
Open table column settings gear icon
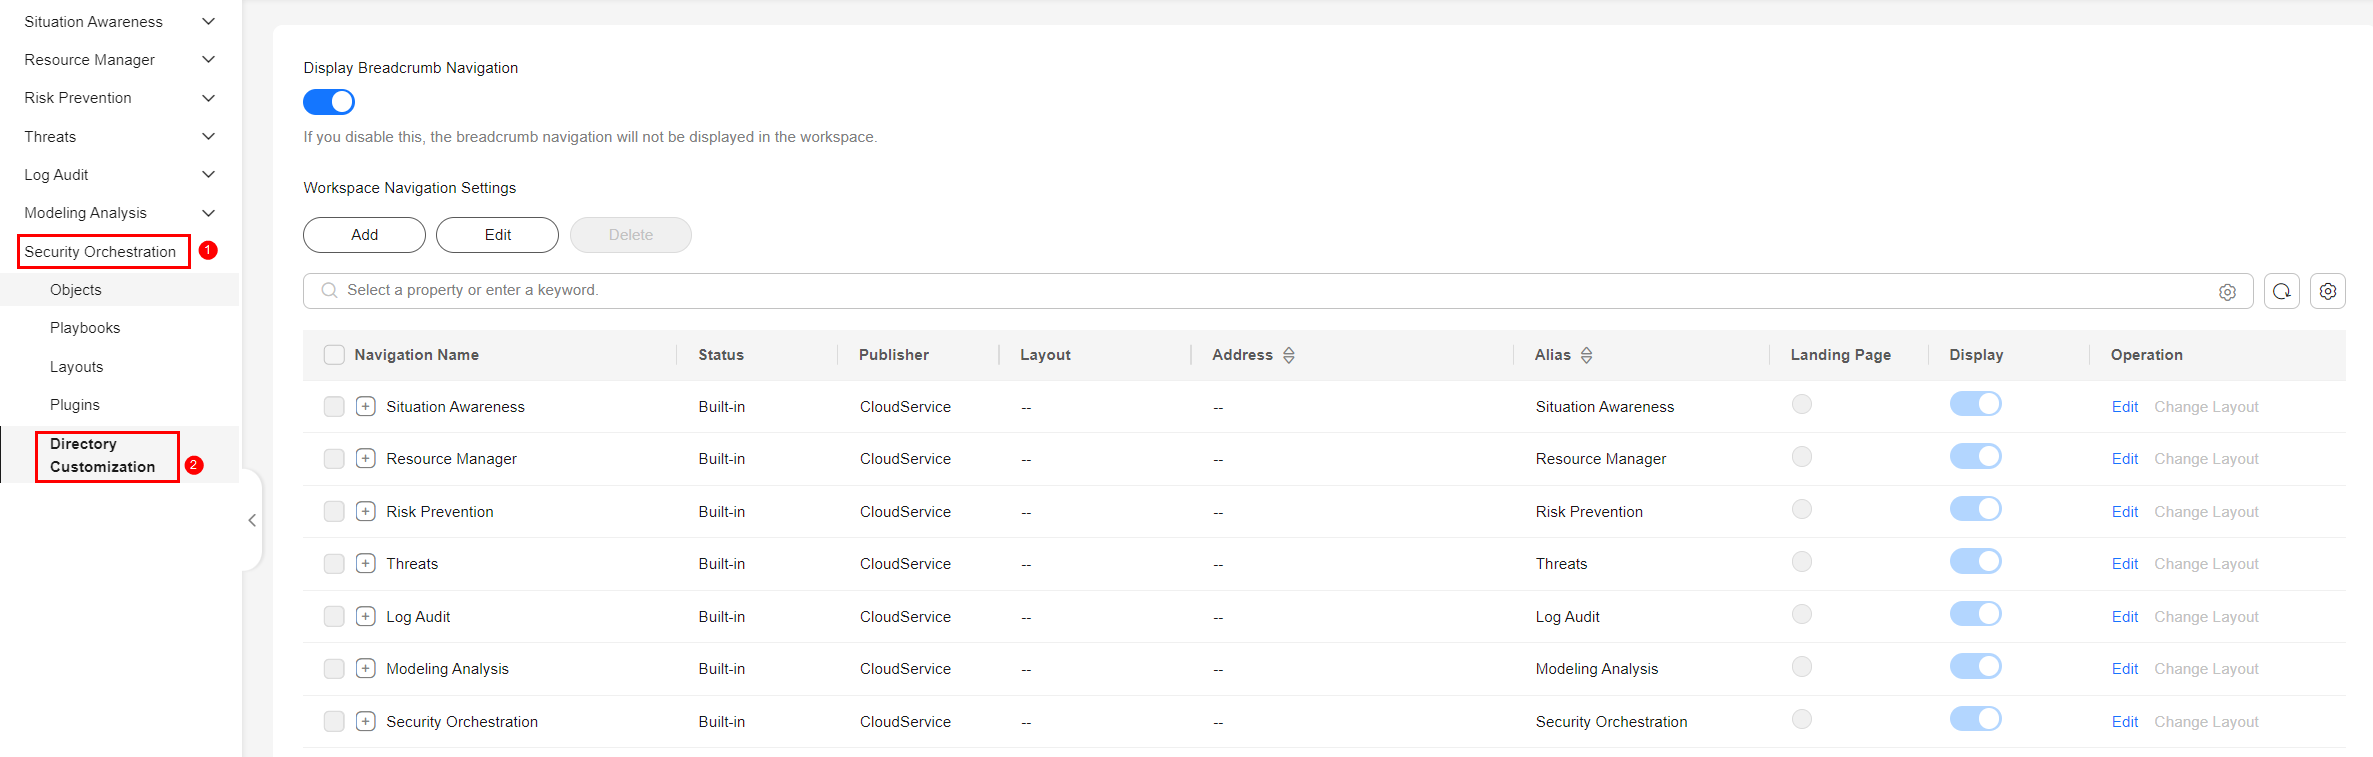point(2327,291)
